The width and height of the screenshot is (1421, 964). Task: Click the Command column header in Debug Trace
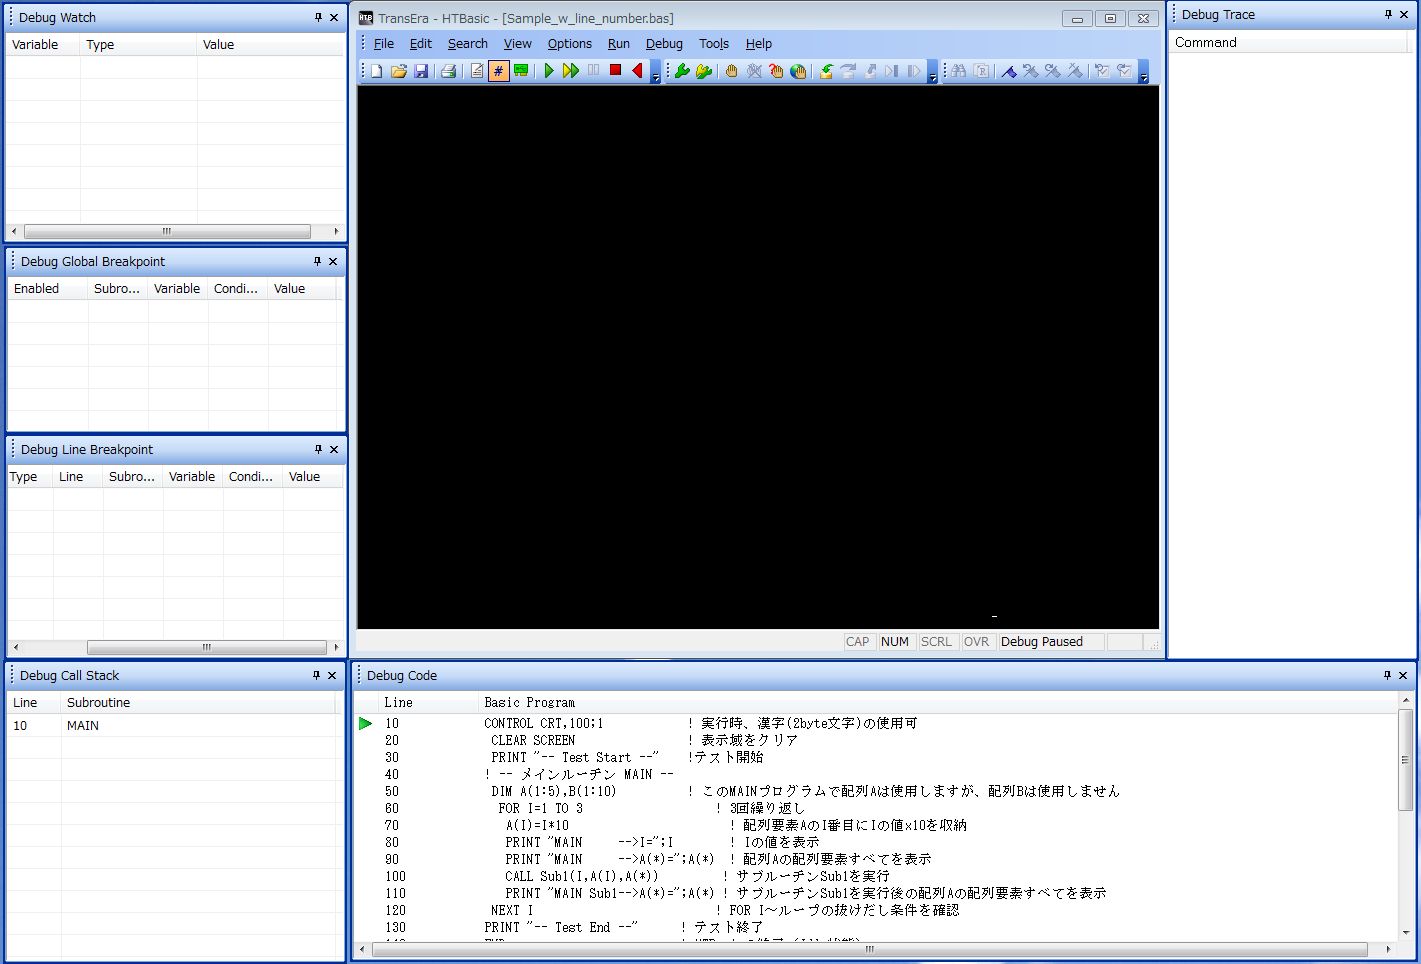(1289, 42)
